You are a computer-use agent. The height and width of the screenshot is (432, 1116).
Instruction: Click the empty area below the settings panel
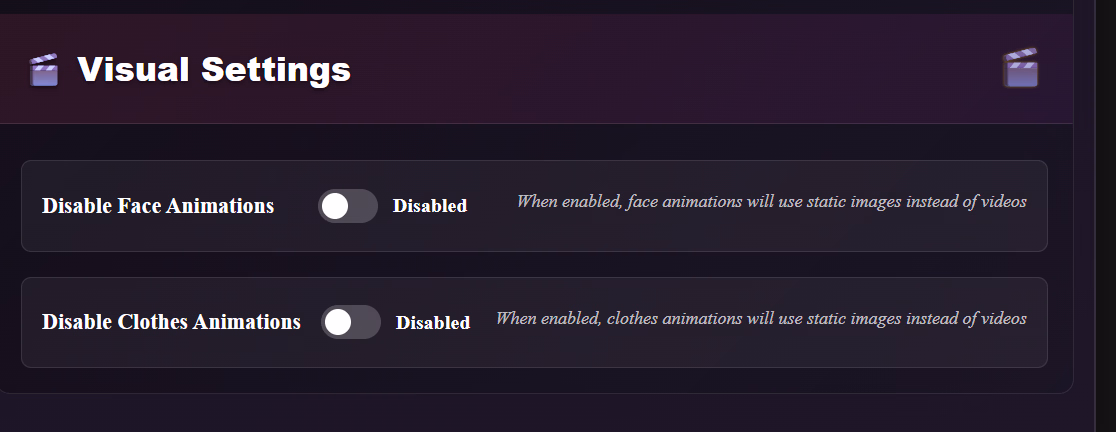tap(540, 415)
